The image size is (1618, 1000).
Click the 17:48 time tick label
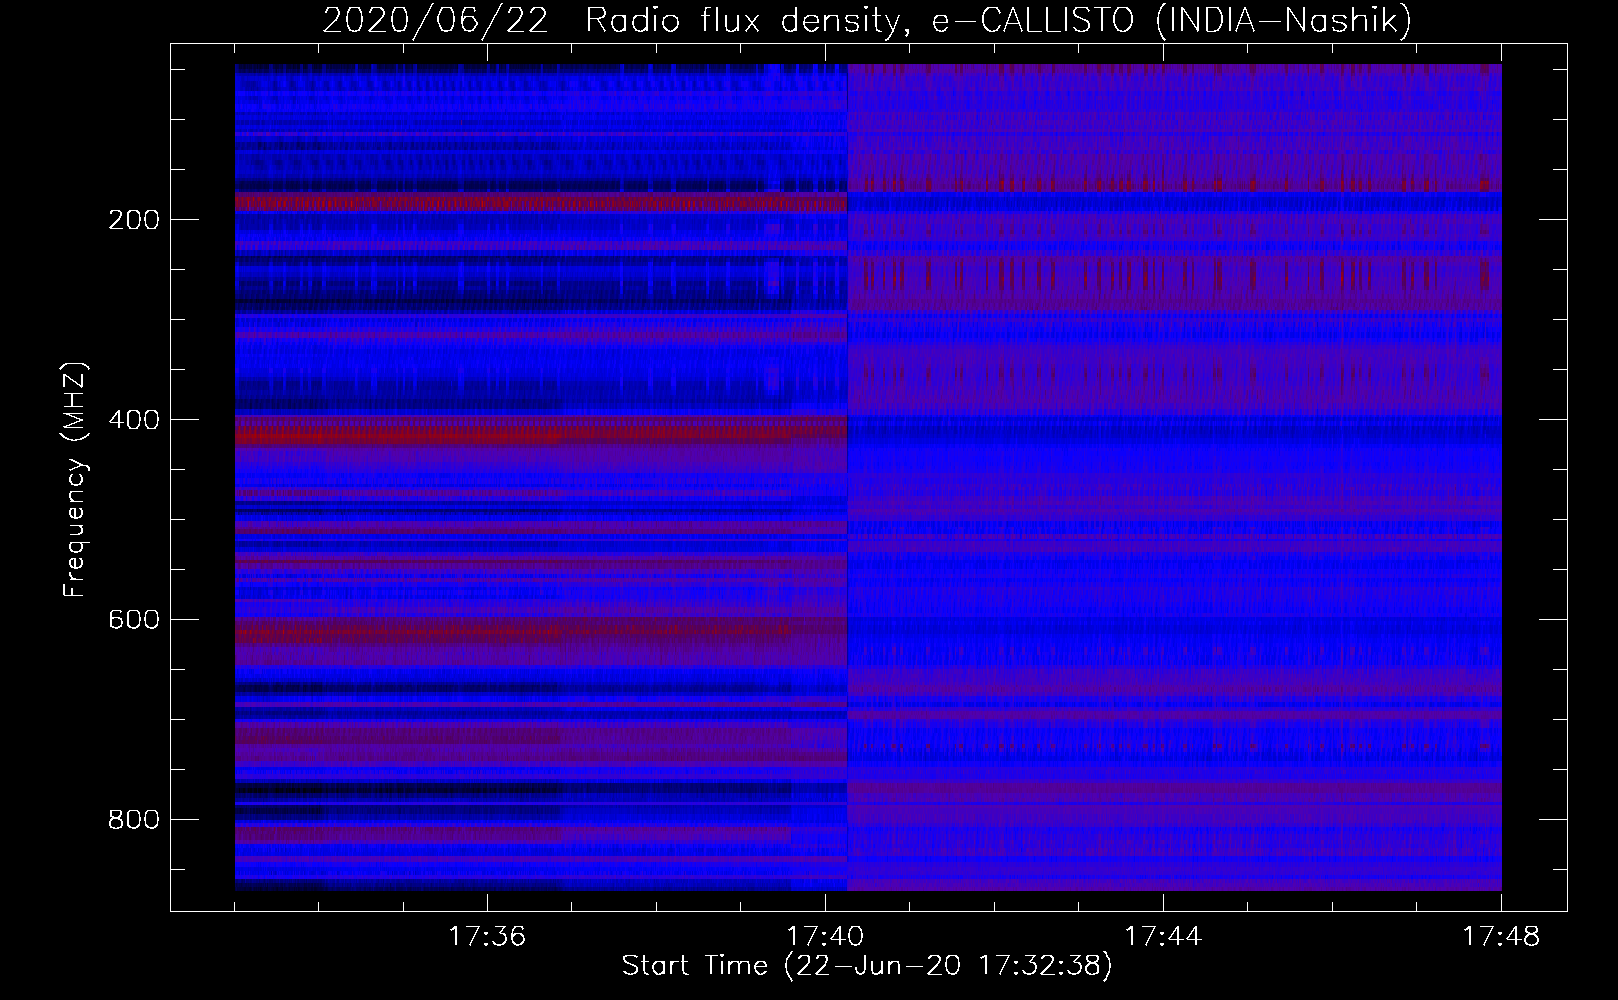[1501, 937]
